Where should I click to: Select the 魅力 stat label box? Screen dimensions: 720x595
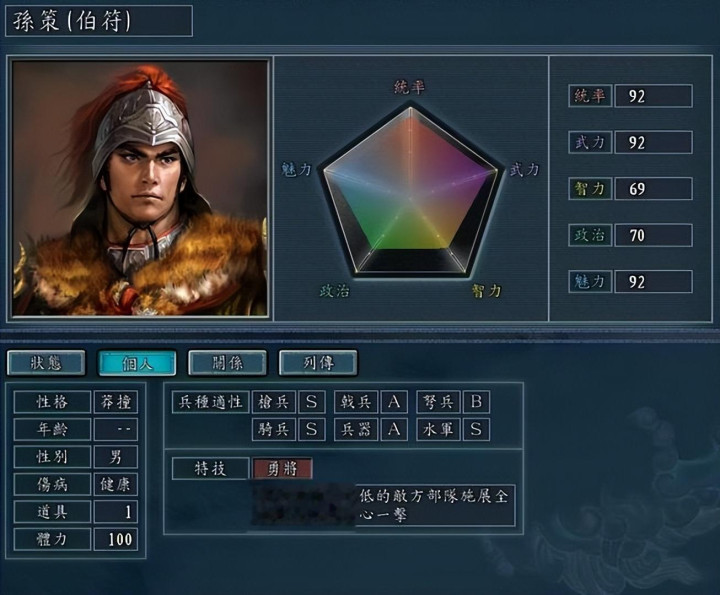[x=590, y=281]
